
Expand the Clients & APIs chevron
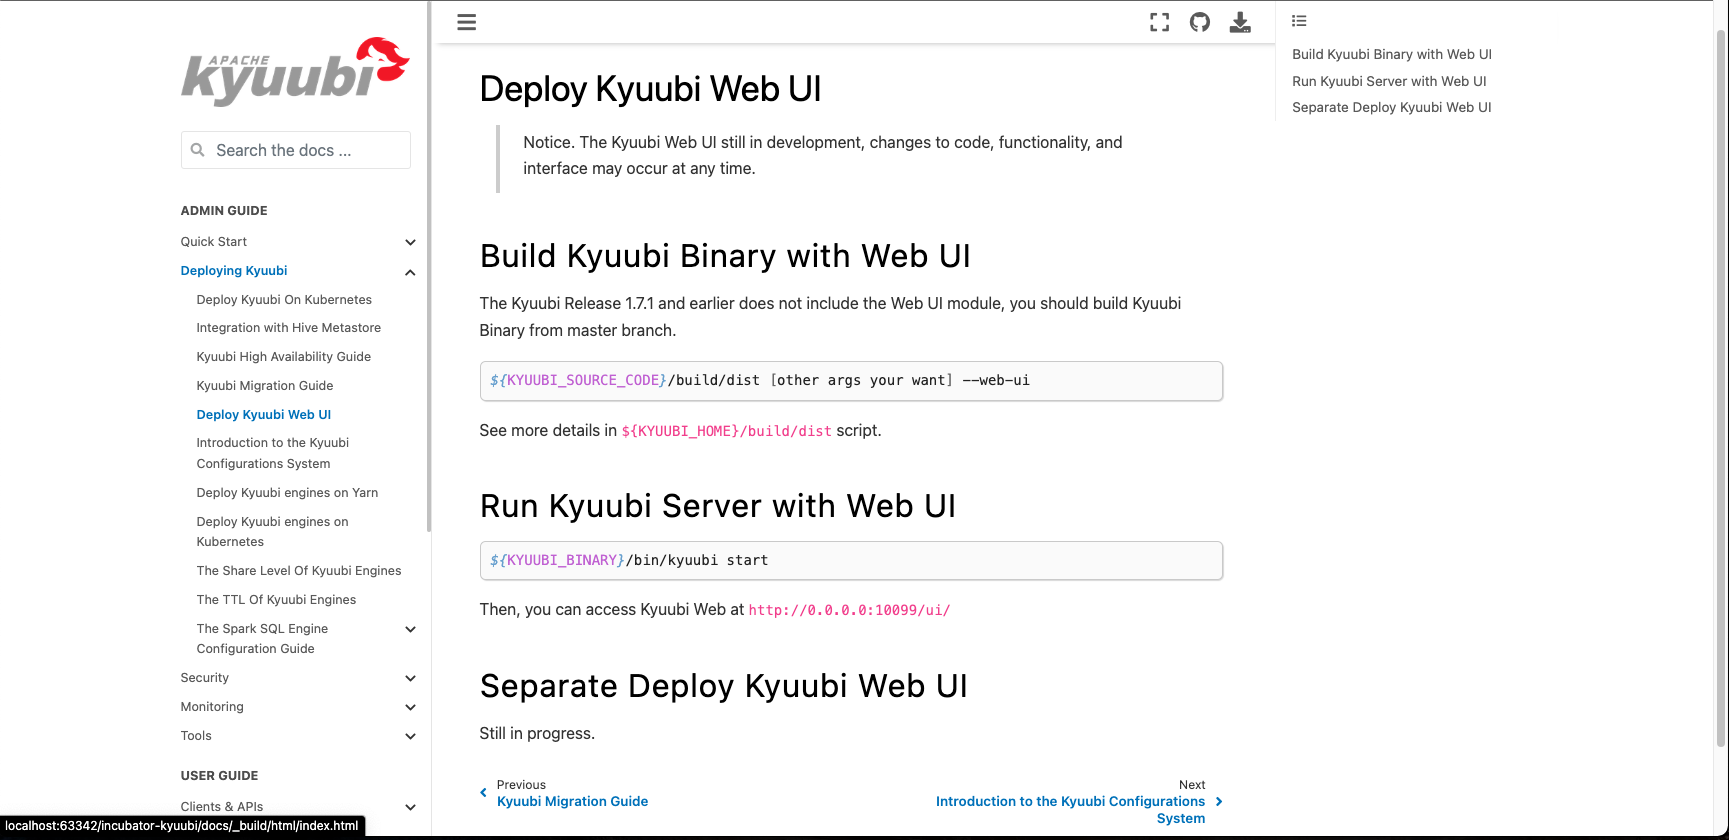[x=410, y=807]
